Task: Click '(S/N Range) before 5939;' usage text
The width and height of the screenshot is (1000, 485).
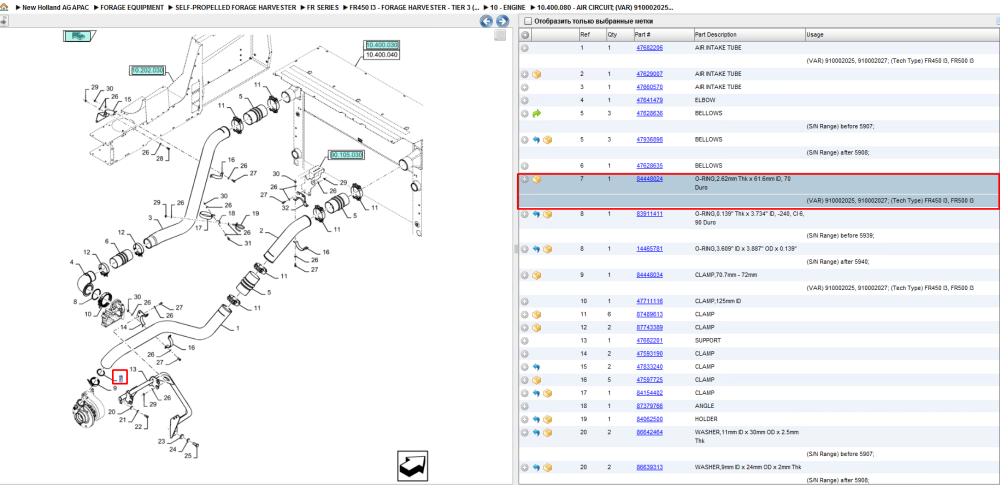Action: (x=841, y=235)
